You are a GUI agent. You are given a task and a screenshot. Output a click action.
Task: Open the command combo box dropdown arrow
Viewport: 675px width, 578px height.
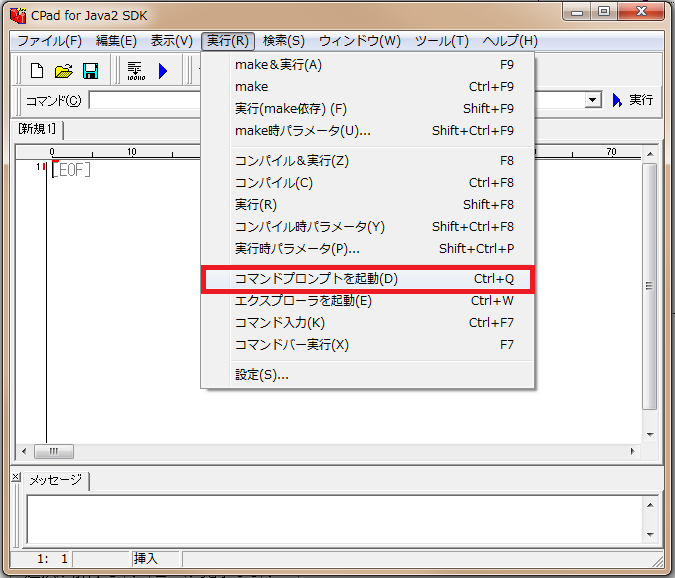pyautogui.click(x=593, y=100)
